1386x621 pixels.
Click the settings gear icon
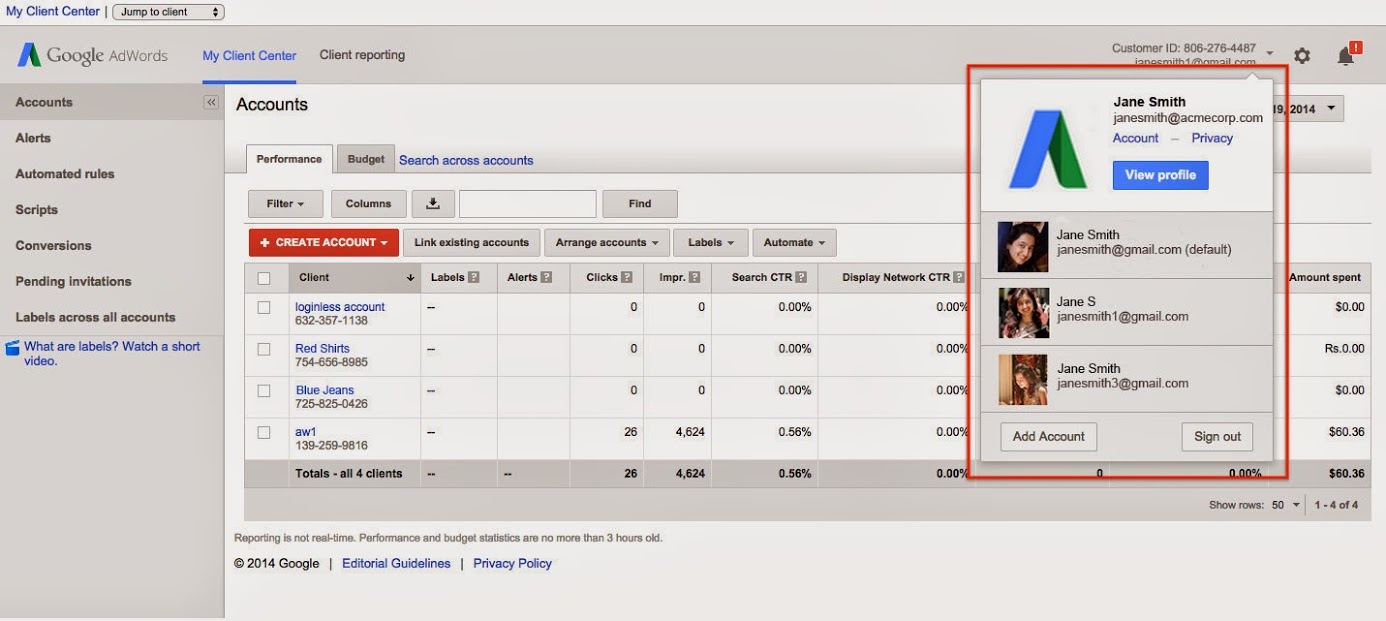point(1301,56)
